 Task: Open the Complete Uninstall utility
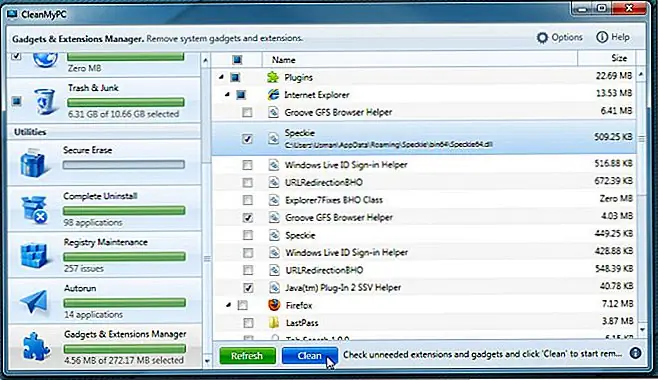click(x=104, y=209)
